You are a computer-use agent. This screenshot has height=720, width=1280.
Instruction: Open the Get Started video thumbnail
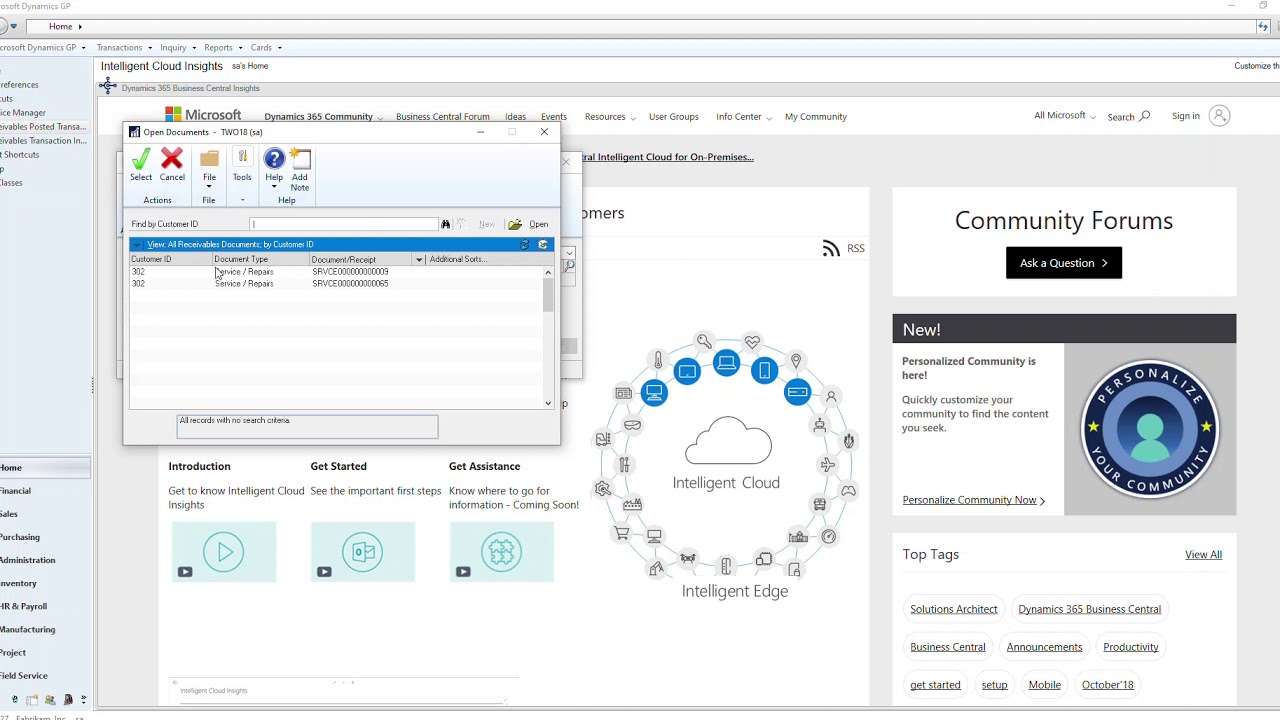(x=362, y=551)
